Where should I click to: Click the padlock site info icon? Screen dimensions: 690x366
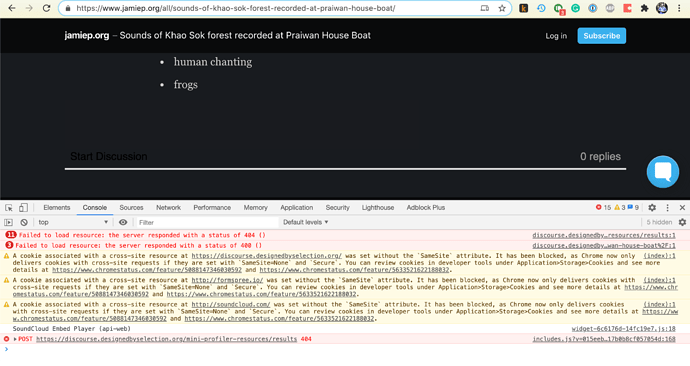tap(67, 8)
